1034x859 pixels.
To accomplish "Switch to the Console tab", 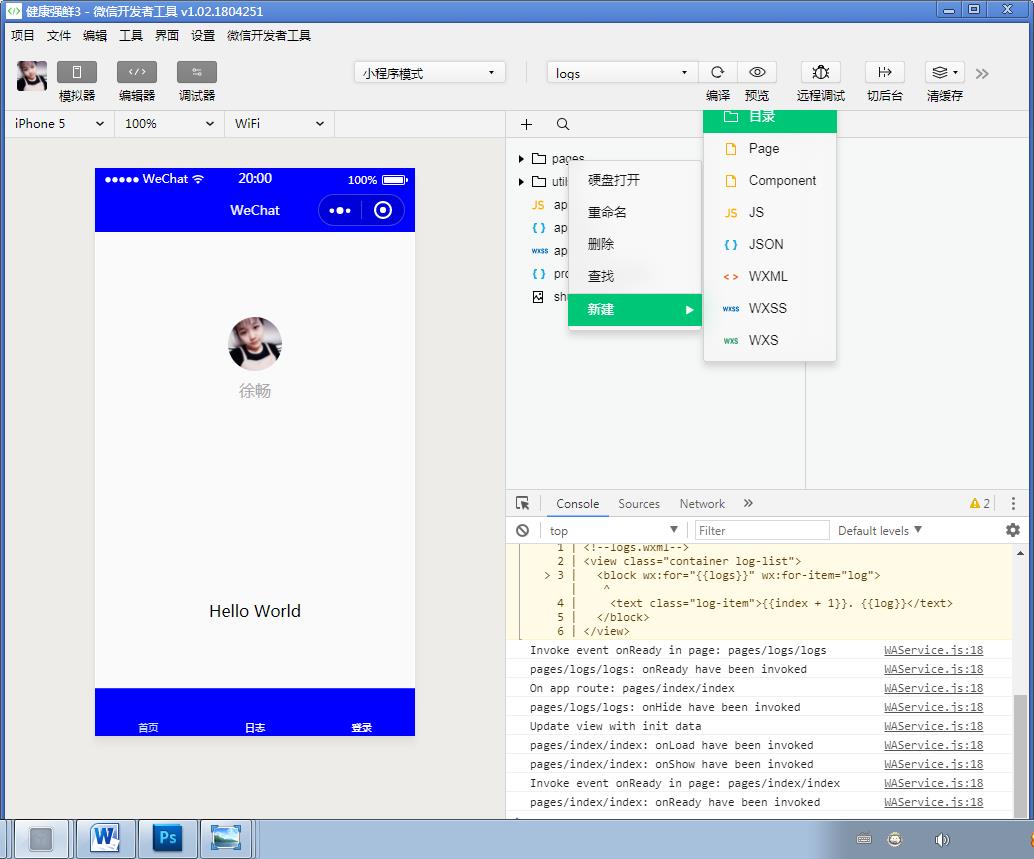I will point(577,504).
